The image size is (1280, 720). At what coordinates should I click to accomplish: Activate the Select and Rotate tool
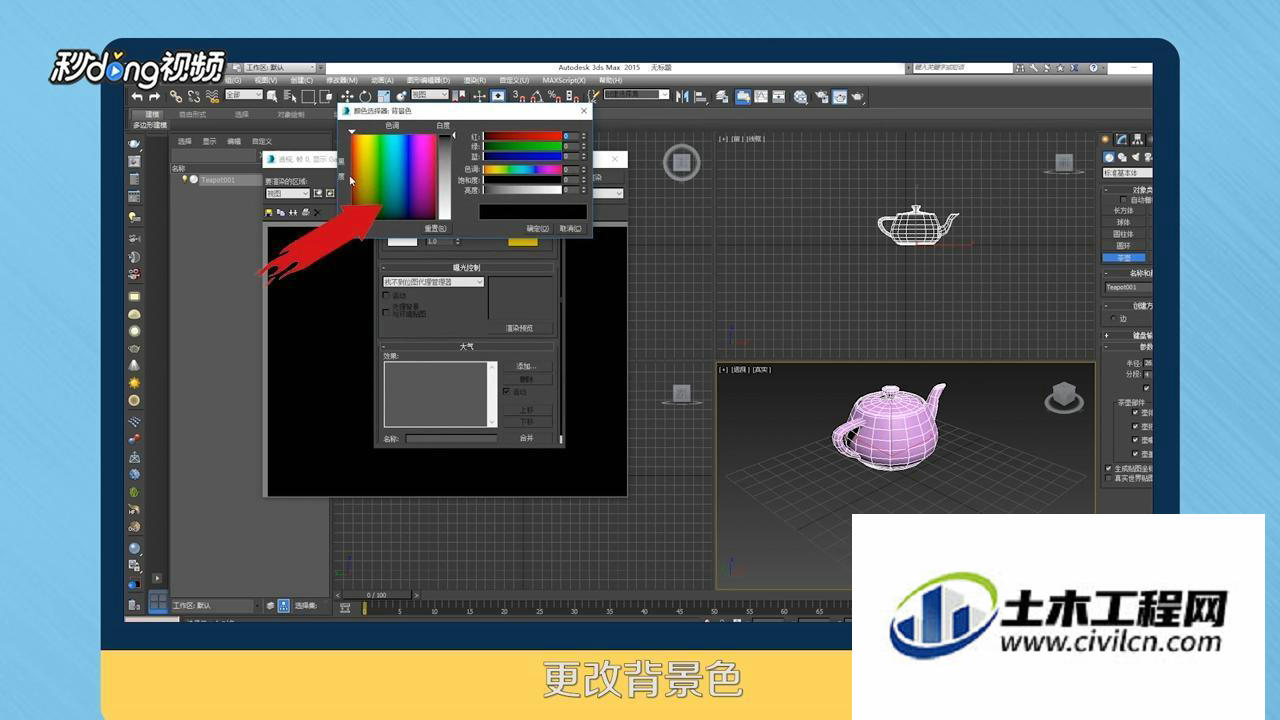365,96
